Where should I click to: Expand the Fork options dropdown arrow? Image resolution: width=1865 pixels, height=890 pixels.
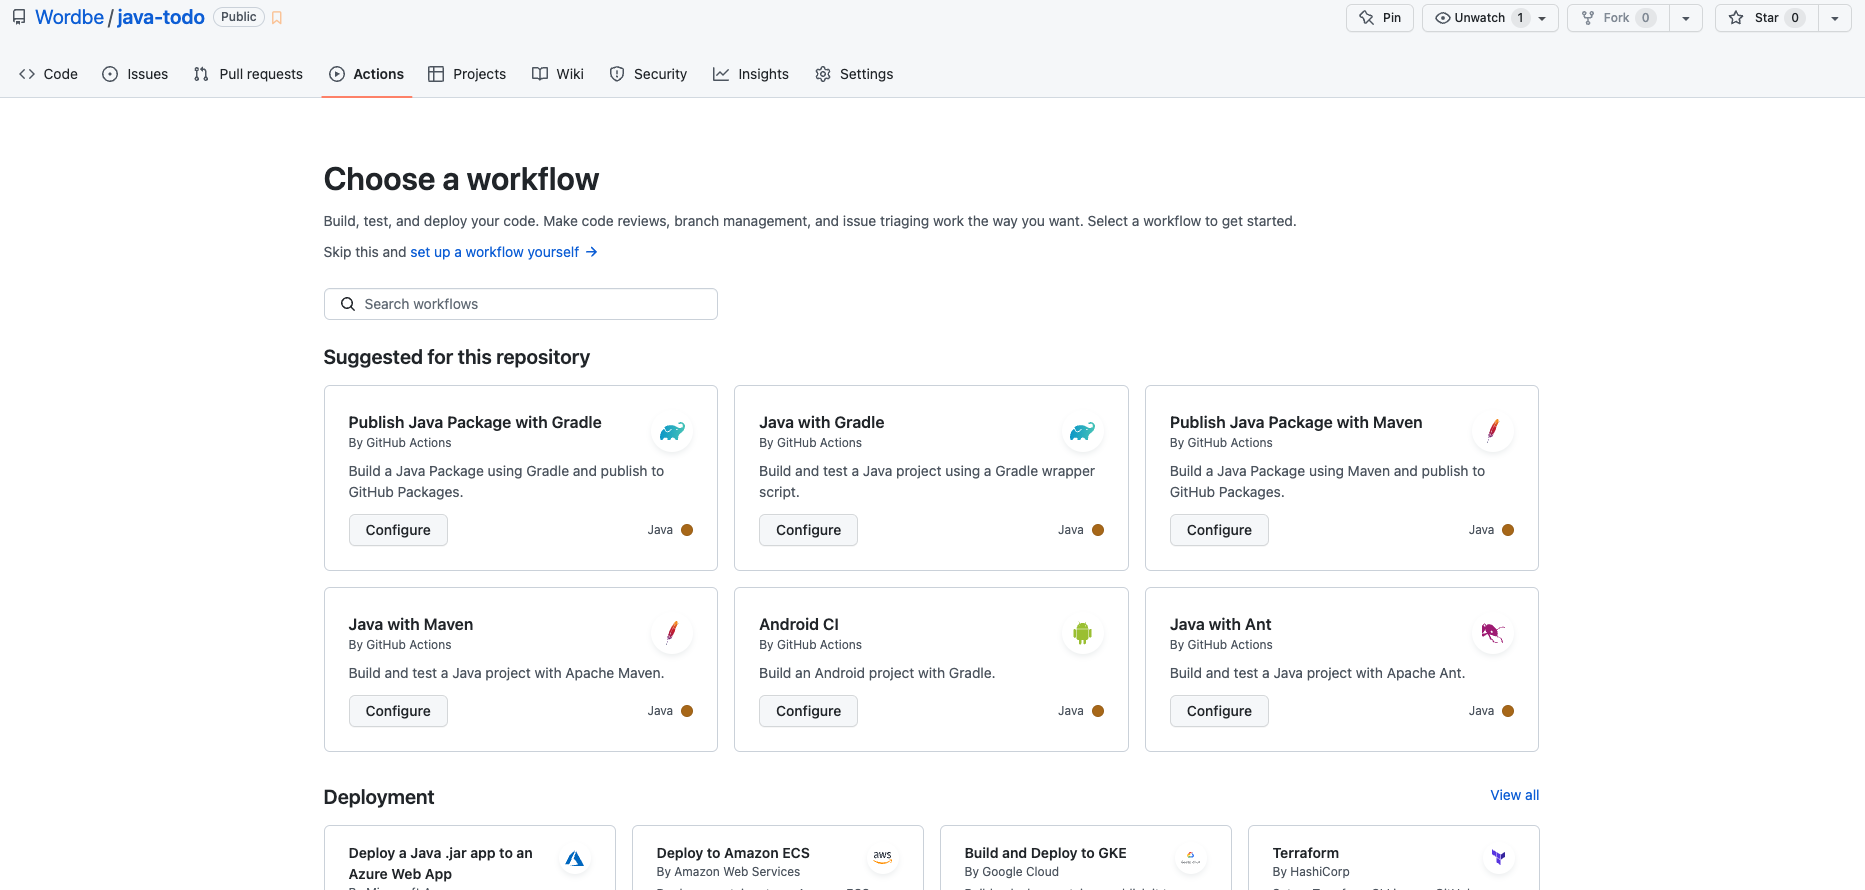(1686, 18)
